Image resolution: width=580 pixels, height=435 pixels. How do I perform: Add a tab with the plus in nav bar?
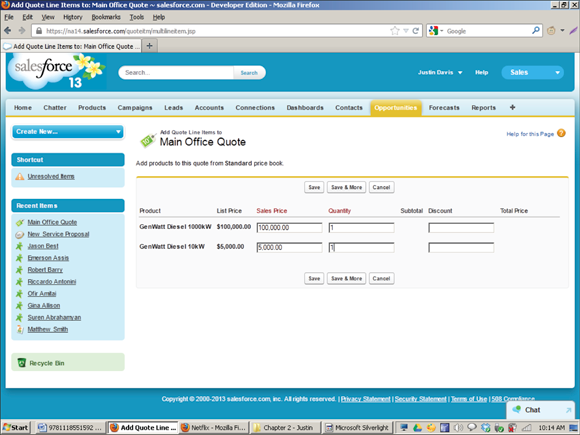(x=512, y=107)
